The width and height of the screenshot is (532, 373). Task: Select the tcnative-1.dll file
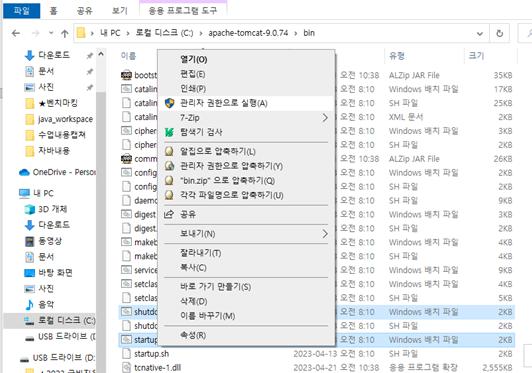pos(157,368)
